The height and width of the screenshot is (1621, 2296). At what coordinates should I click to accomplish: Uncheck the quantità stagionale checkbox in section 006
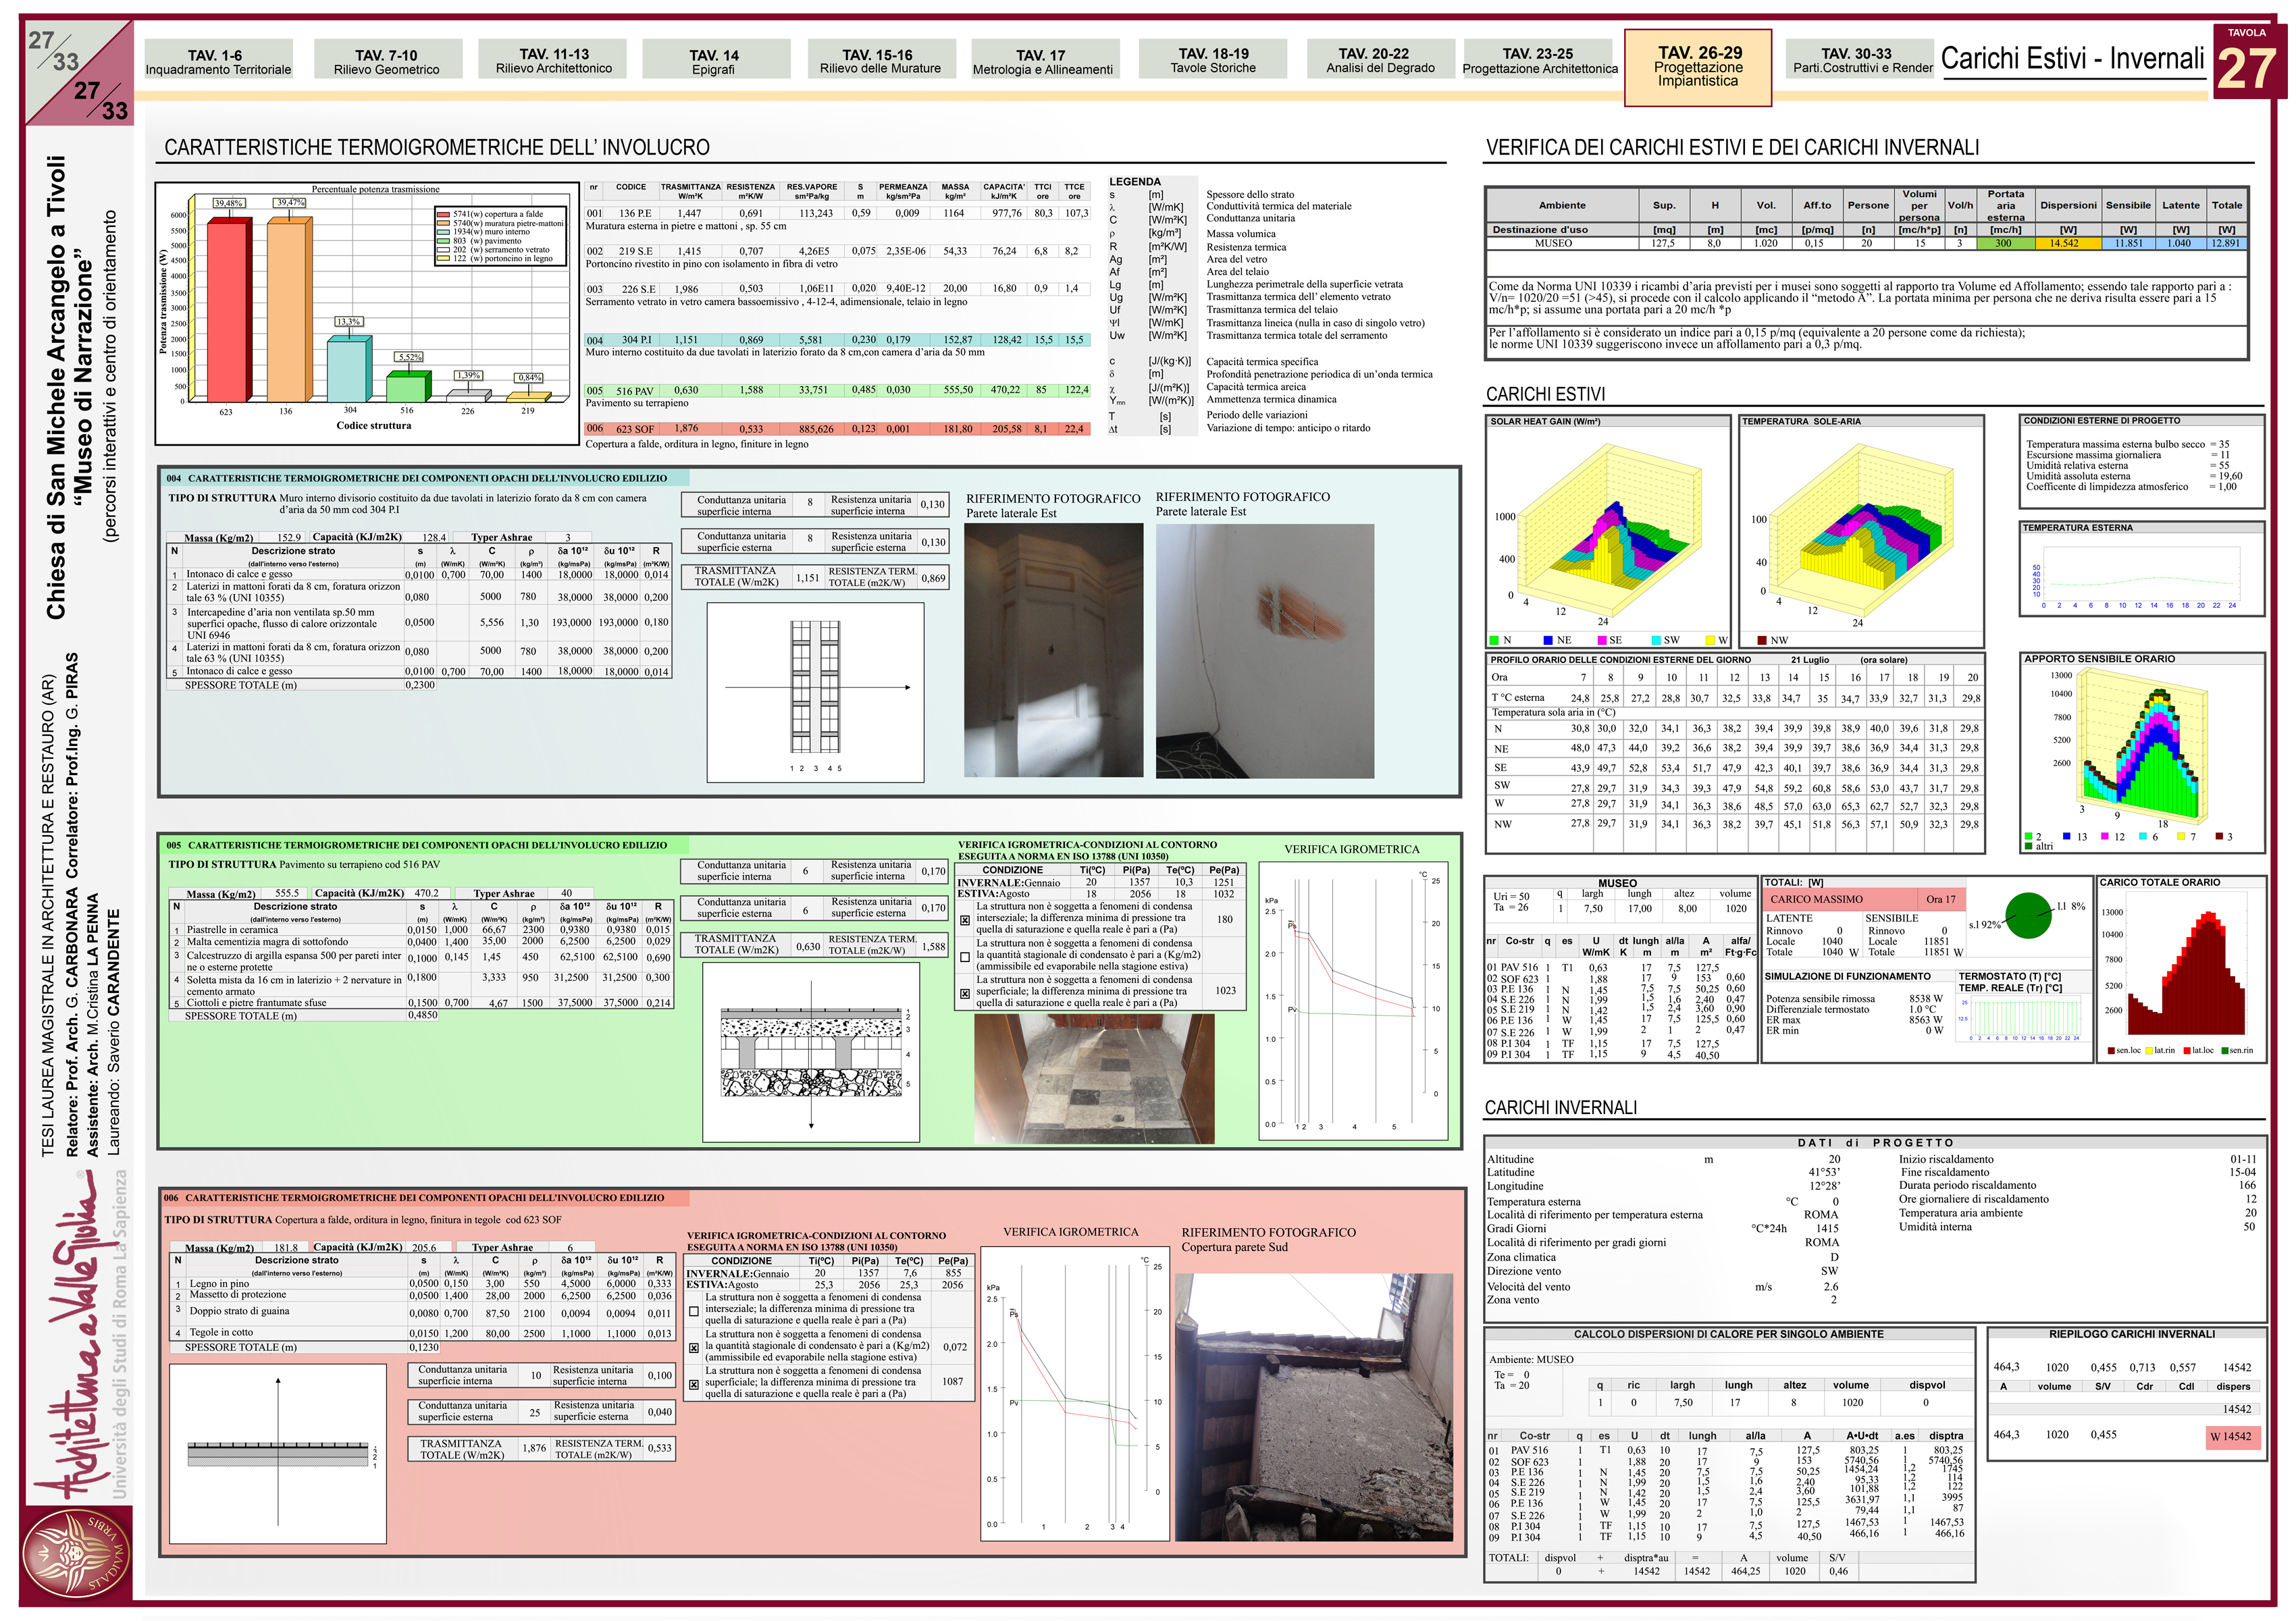click(694, 1347)
